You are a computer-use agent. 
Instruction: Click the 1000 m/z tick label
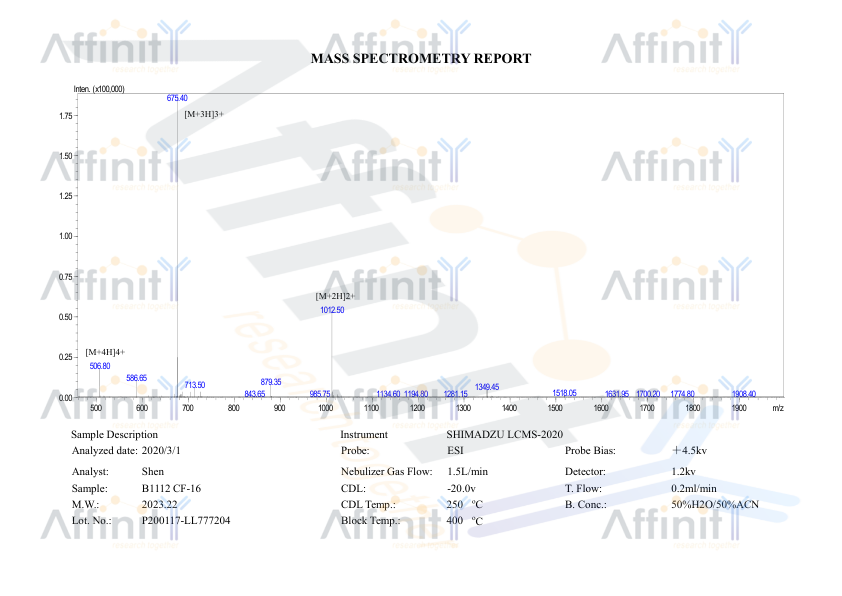325,408
